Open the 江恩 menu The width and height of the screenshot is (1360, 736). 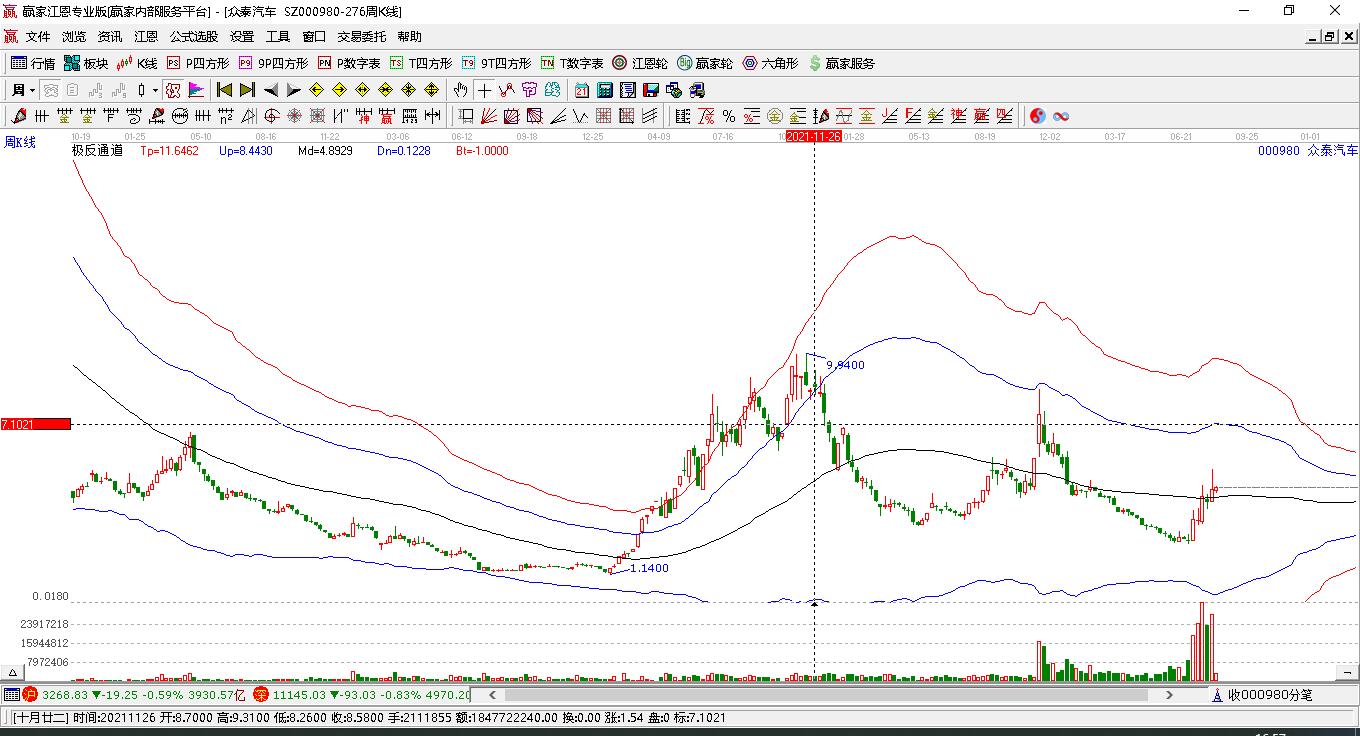tap(146, 37)
